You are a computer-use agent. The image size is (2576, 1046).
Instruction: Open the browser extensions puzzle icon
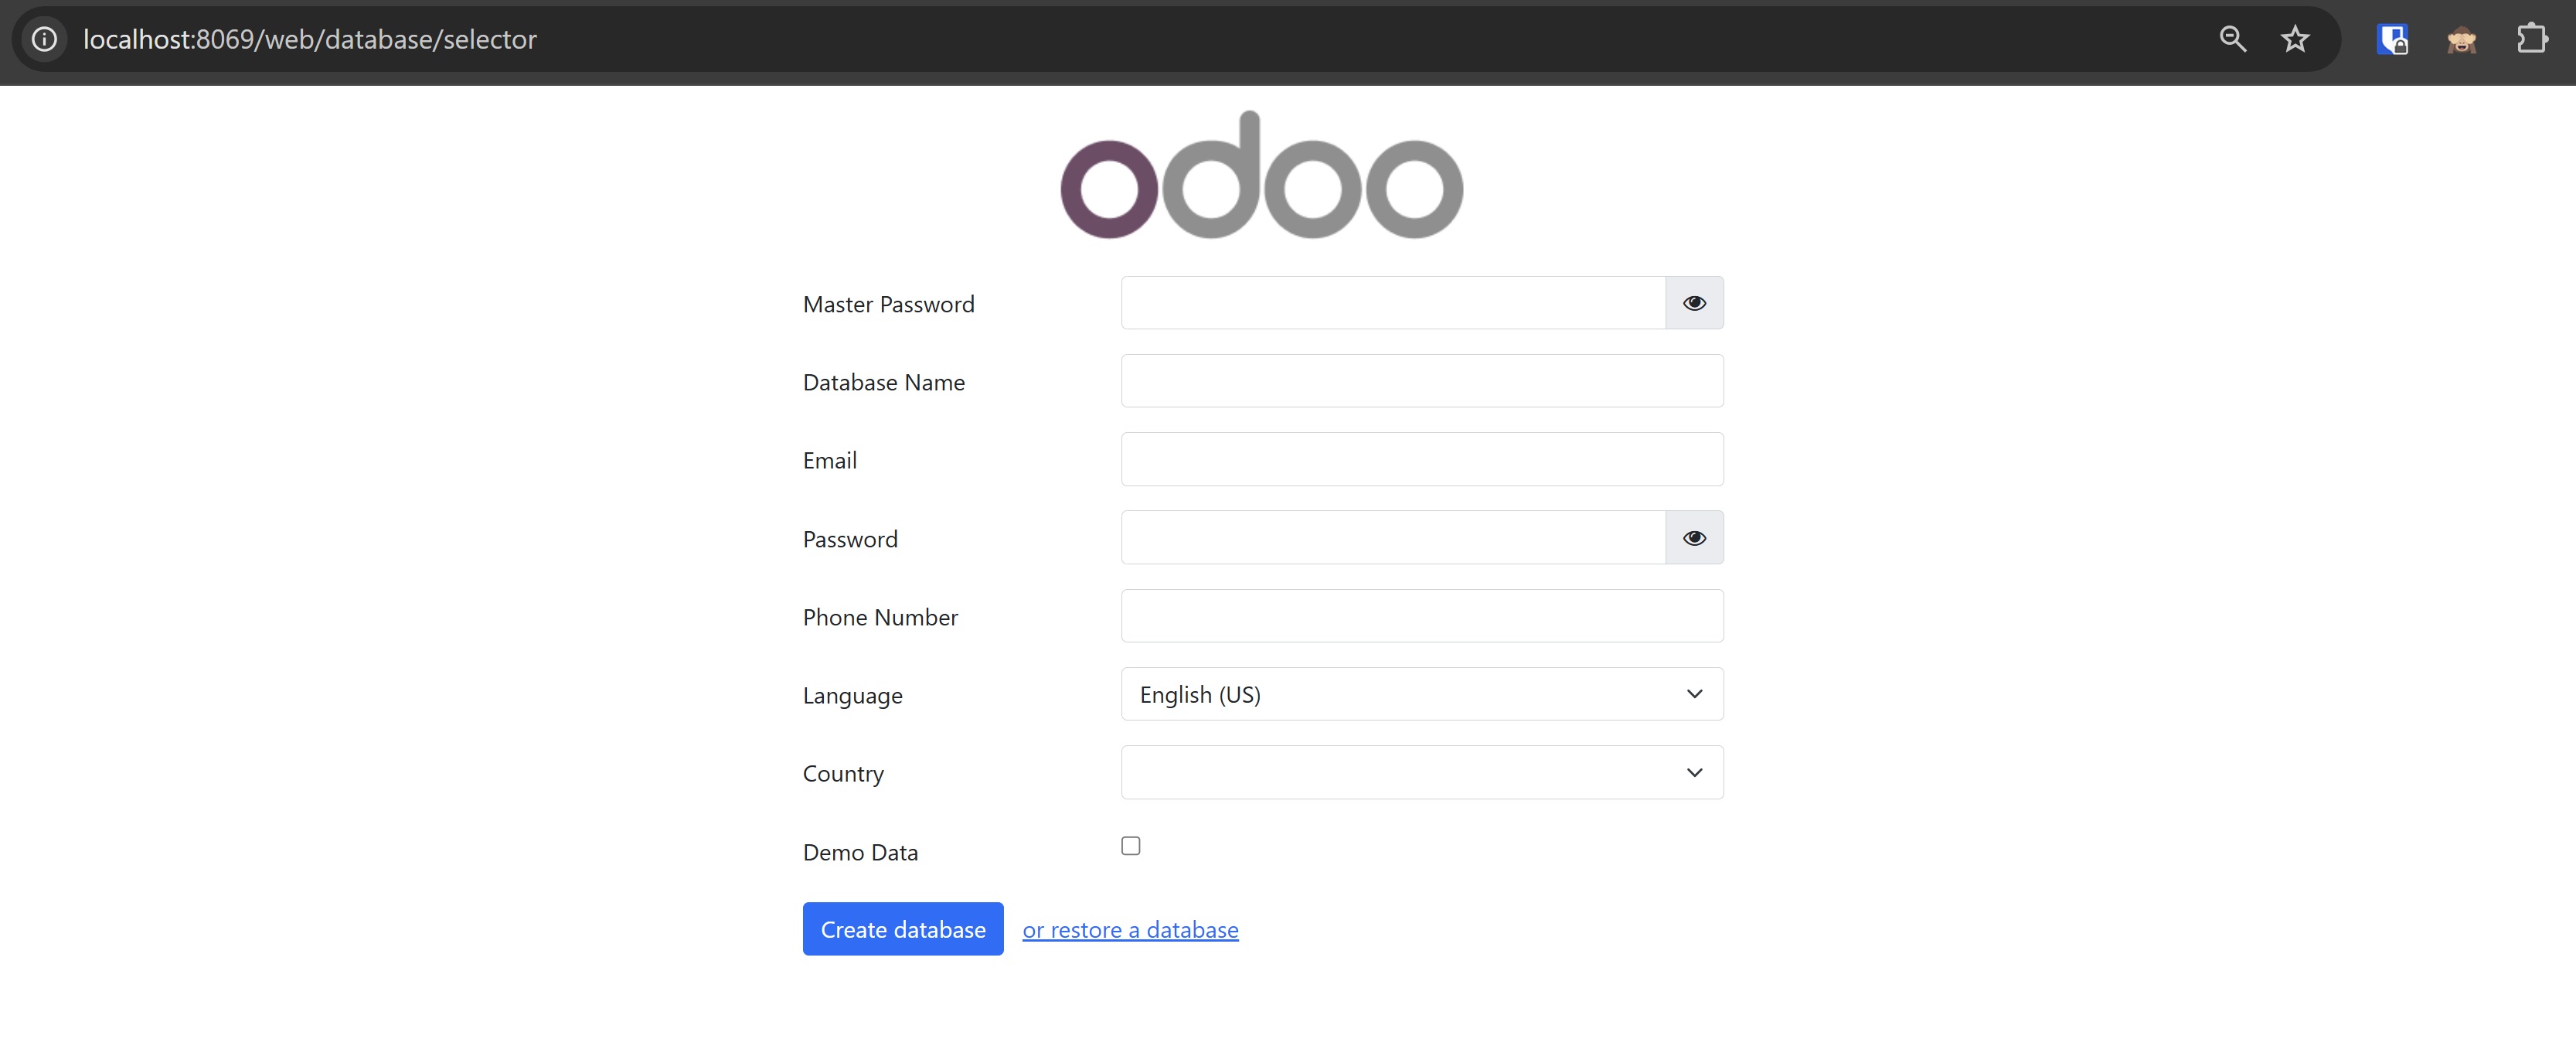click(2534, 39)
